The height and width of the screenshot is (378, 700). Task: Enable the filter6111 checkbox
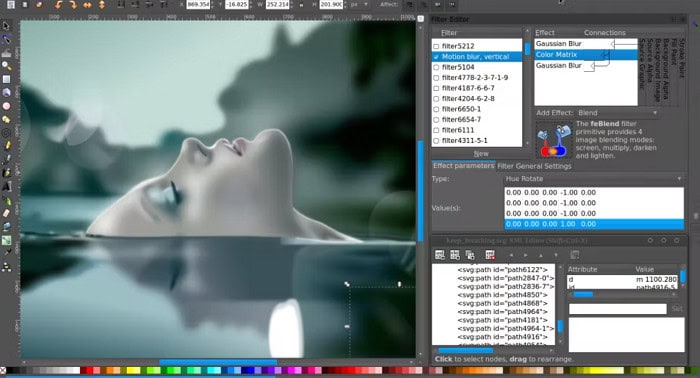click(436, 130)
